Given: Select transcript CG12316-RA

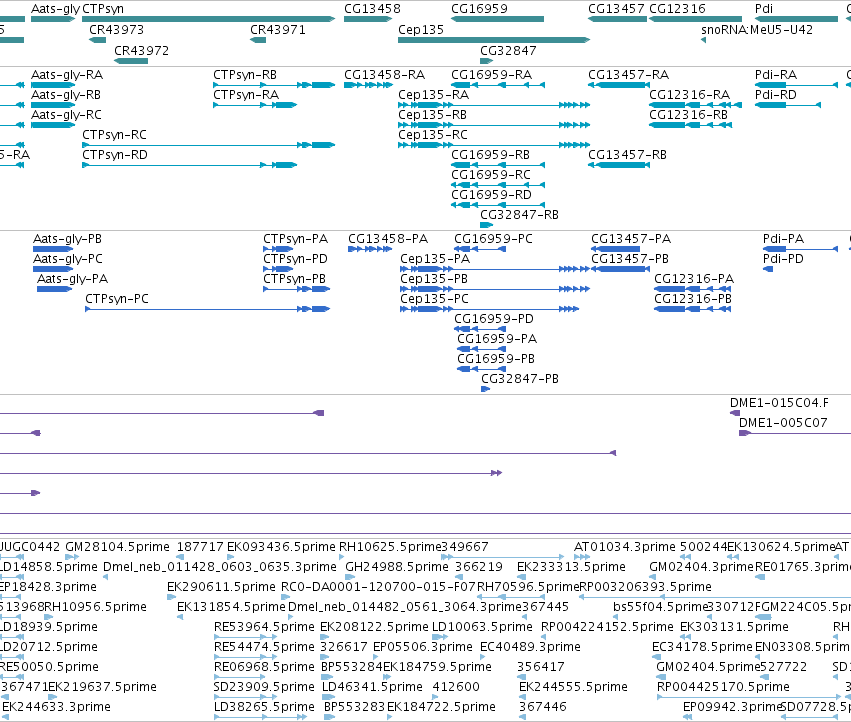Looking at the screenshot, I should click(689, 94).
